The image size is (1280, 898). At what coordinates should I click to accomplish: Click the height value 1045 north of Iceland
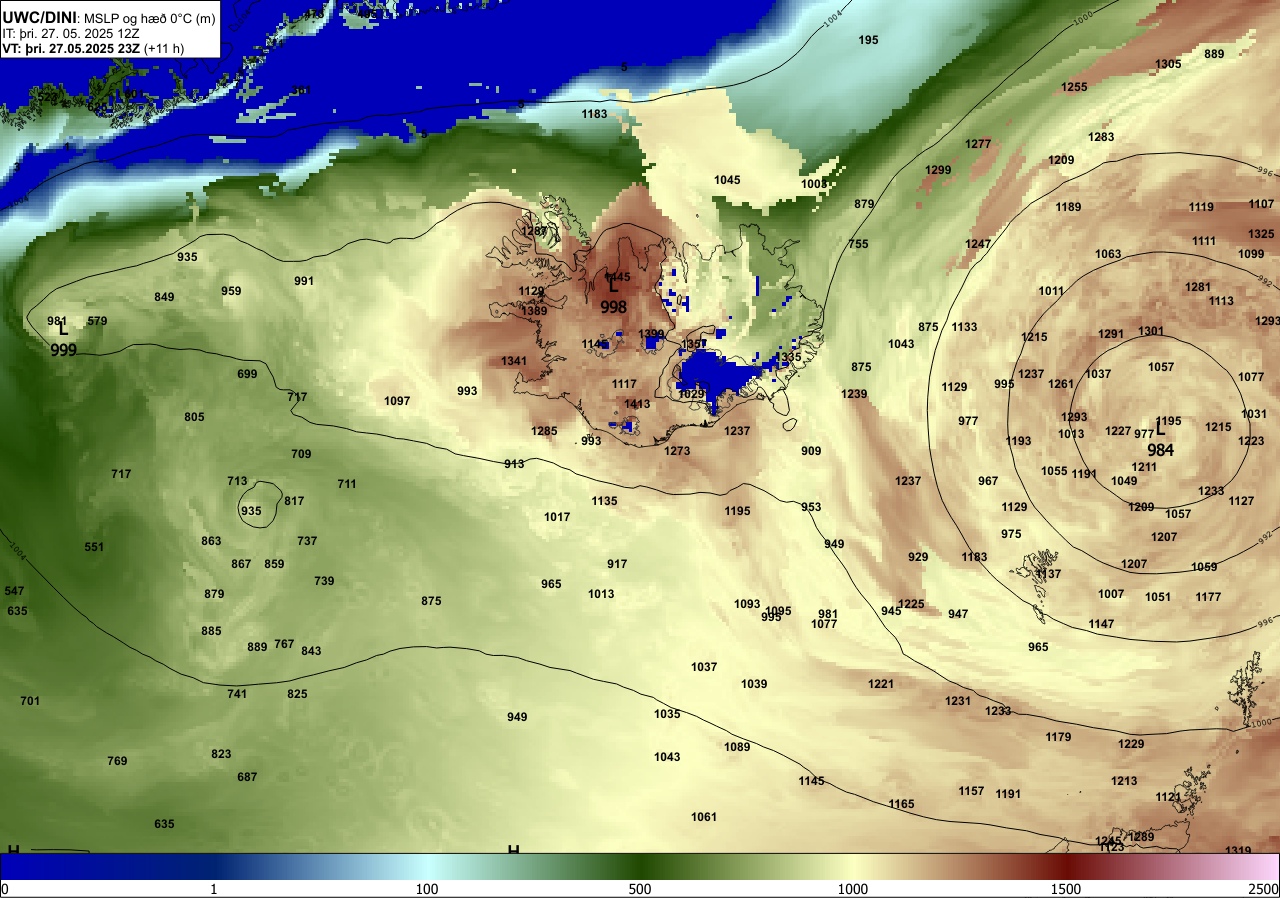727,180
